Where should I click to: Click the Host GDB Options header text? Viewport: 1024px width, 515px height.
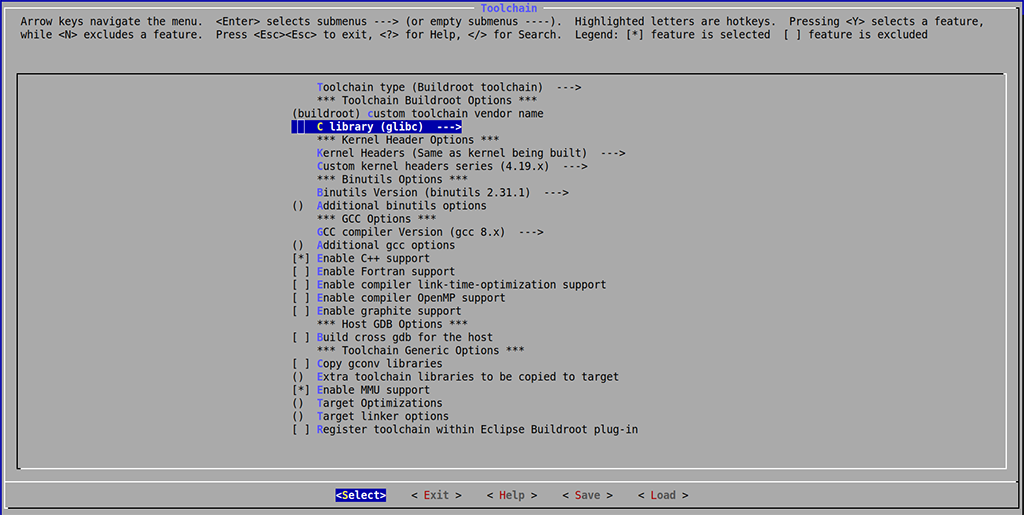click(392, 324)
